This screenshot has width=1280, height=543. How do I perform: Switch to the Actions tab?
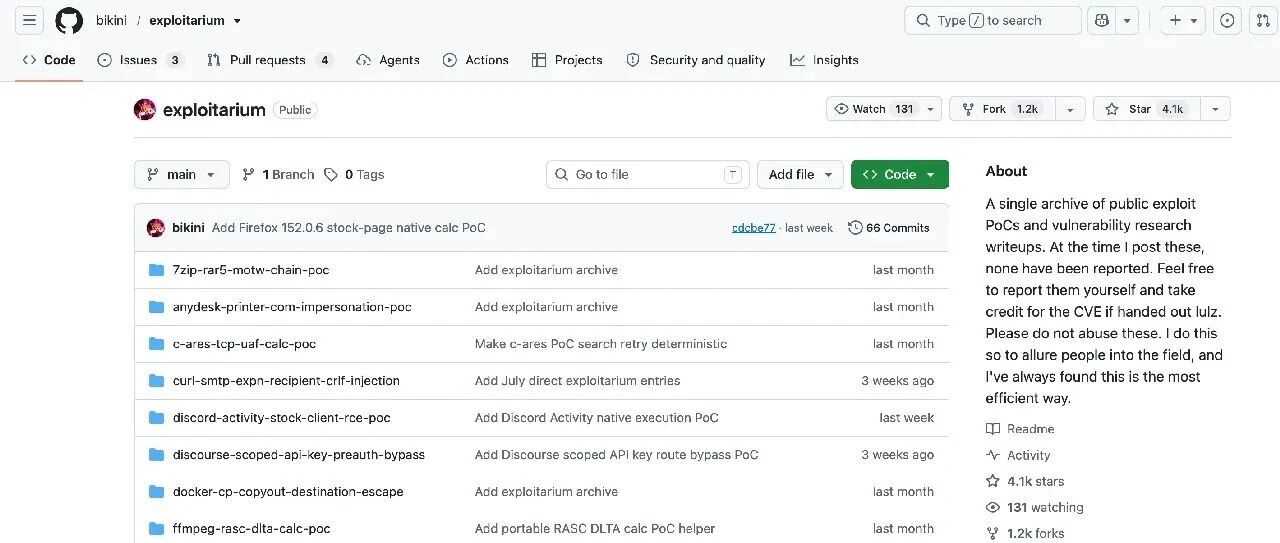(476, 60)
